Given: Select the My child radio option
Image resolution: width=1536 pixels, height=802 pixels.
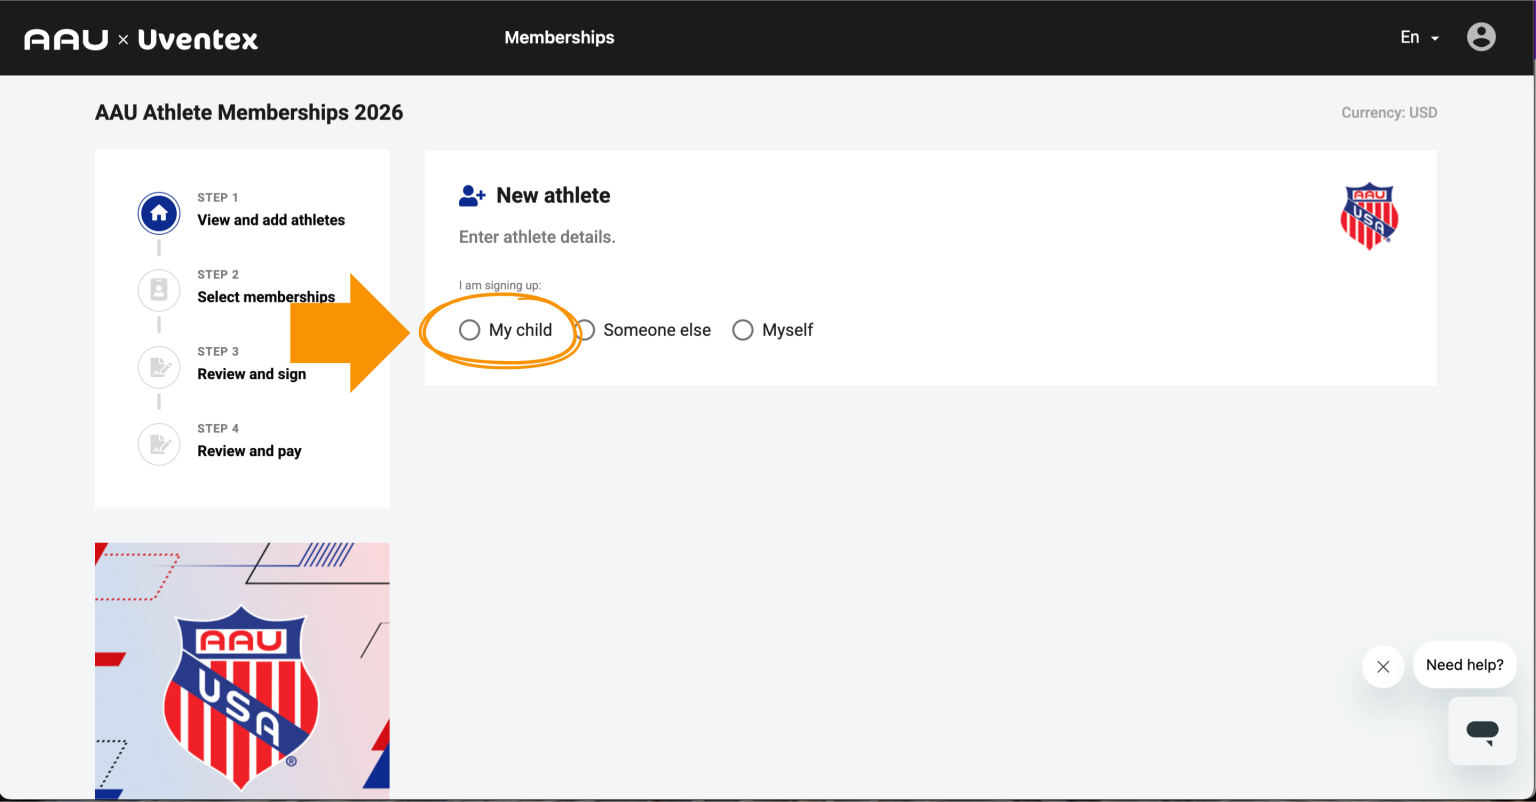Looking at the screenshot, I should tap(470, 330).
